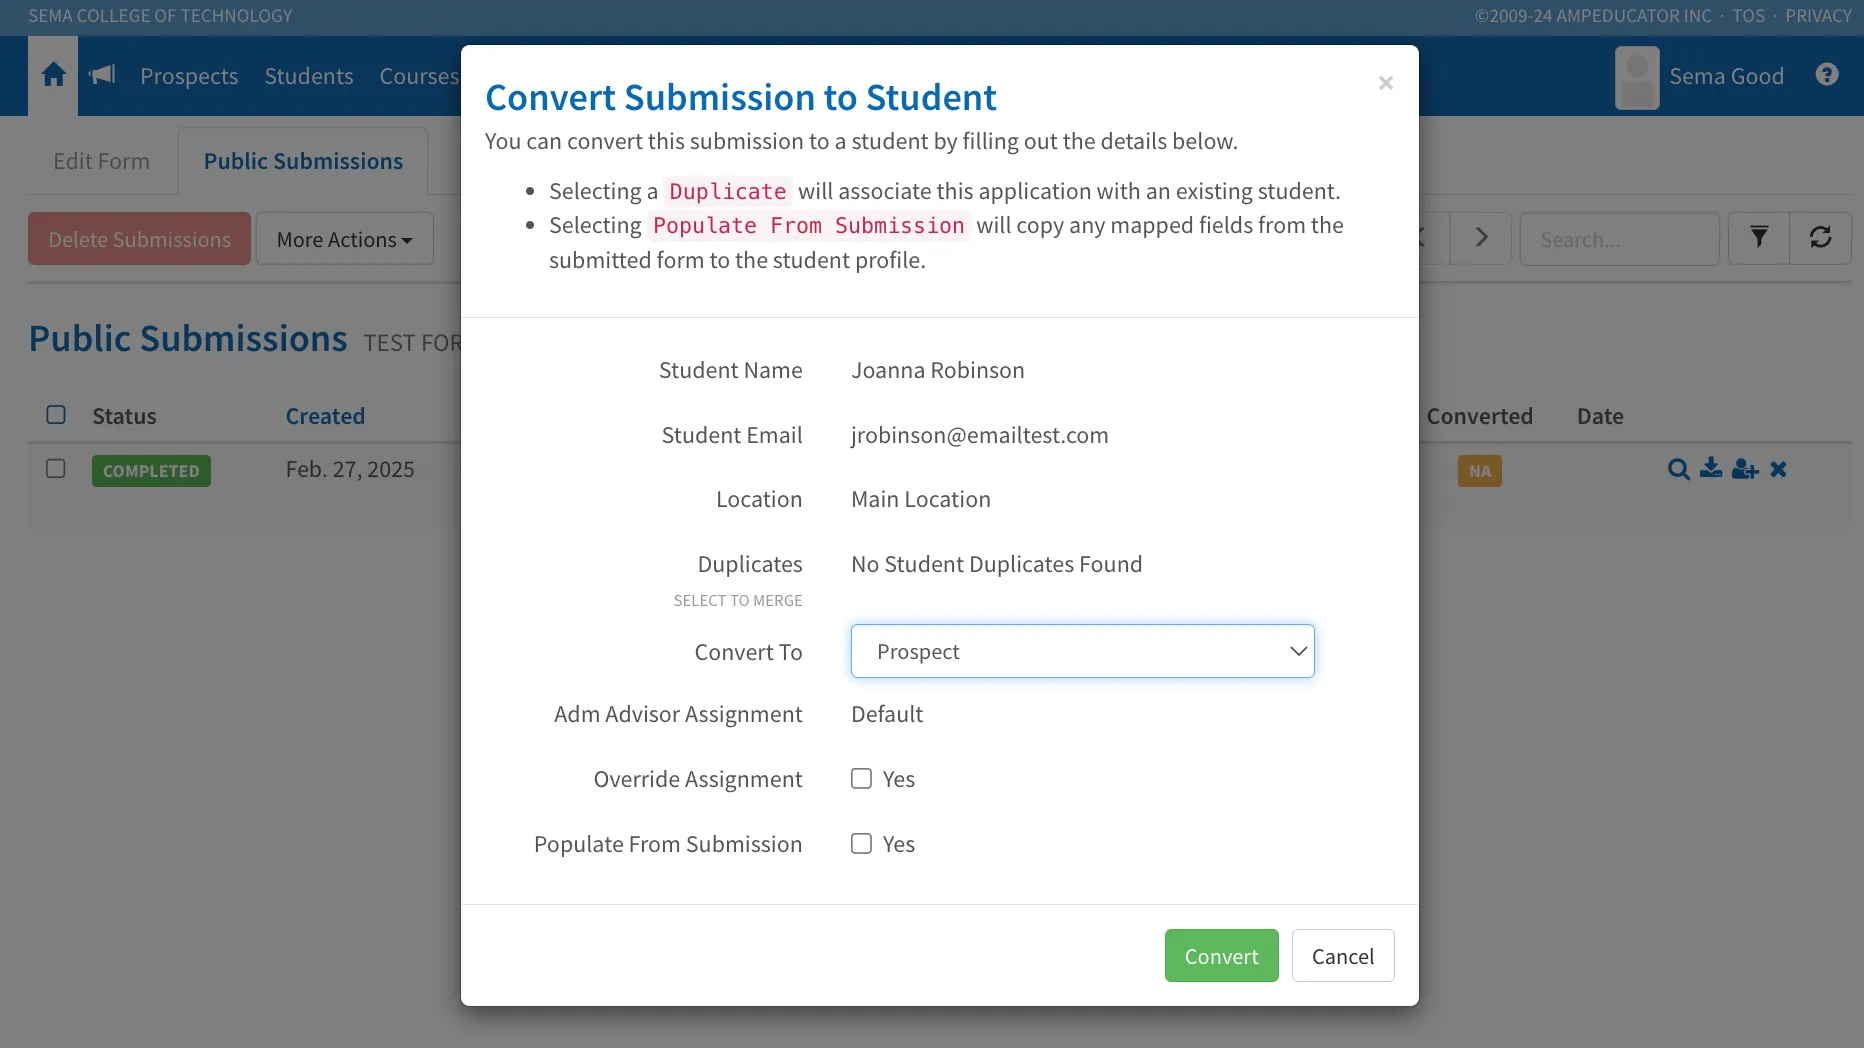Go to next page arrow
The height and width of the screenshot is (1048, 1864).
(1482, 238)
